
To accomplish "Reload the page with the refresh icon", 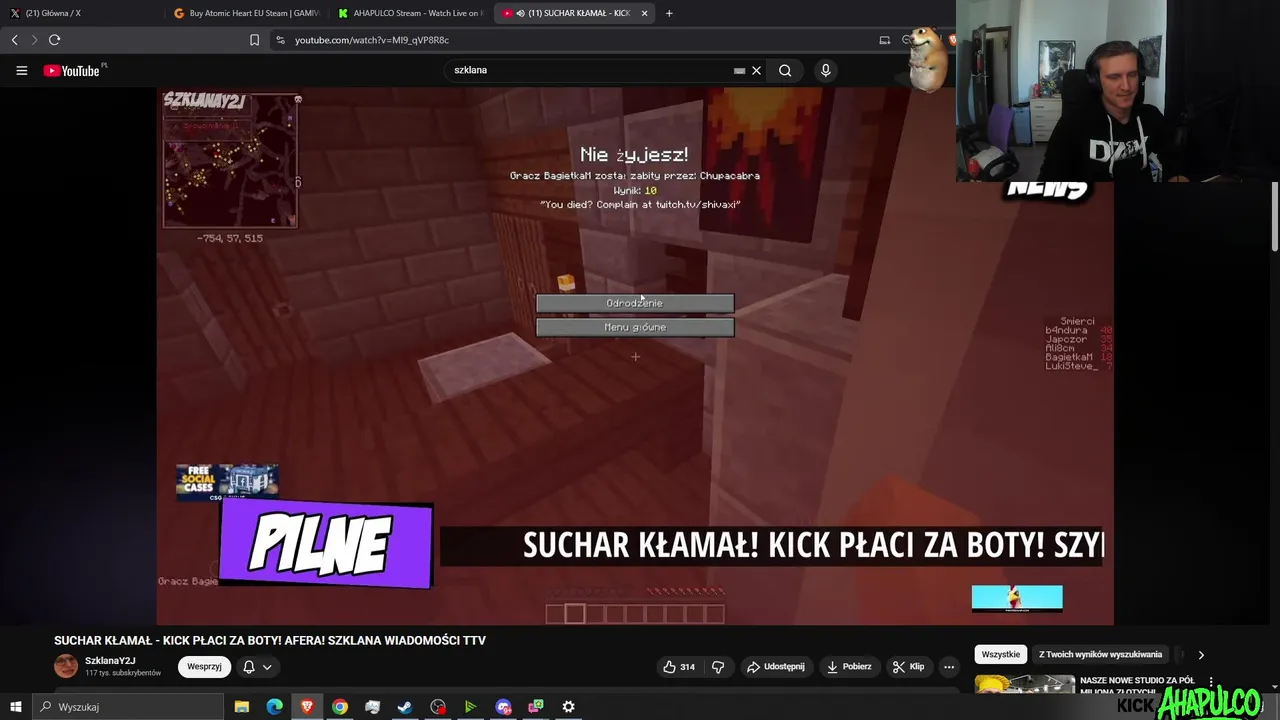I will tap(54, 40).
